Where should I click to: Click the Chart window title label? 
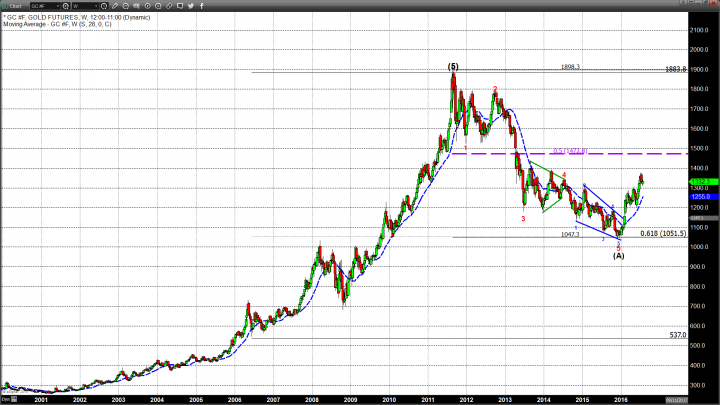click(16, 6)
